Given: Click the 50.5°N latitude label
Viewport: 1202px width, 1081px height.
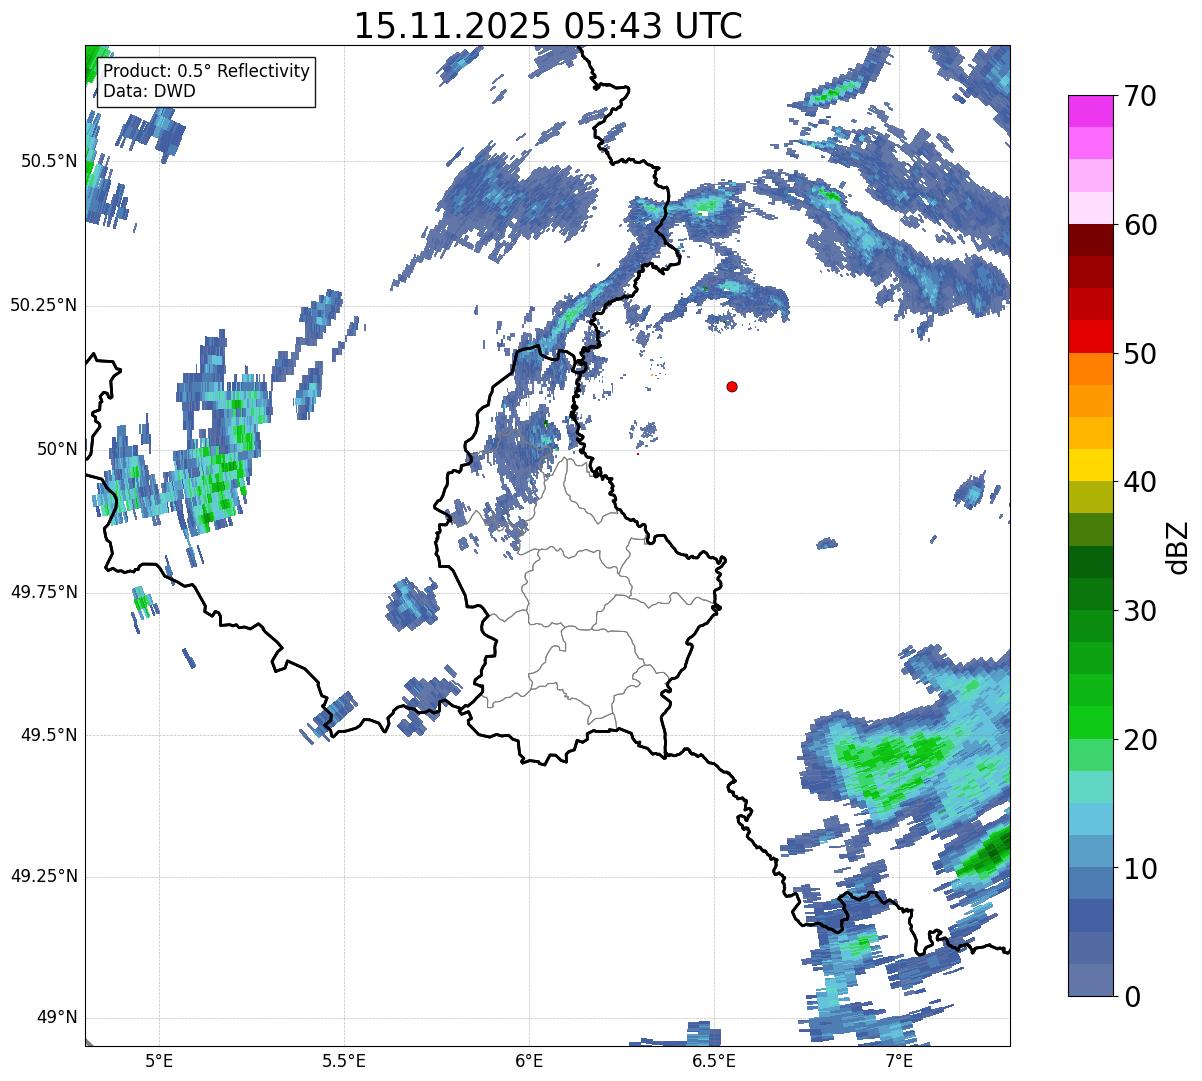Looking at the screenshot, I should coord(48,161).
